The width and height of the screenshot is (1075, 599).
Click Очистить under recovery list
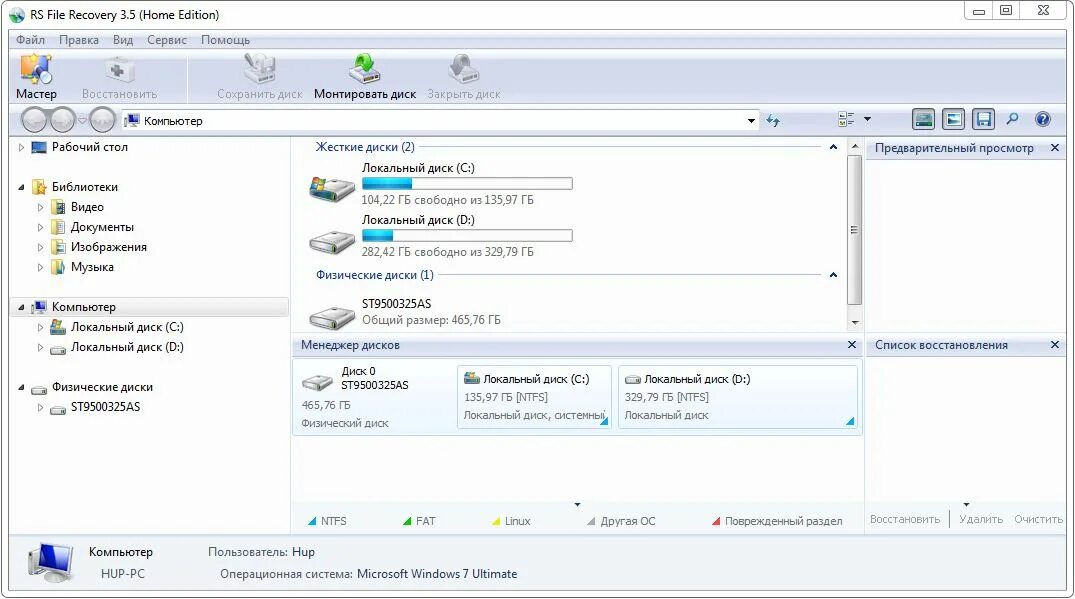point(1039,519)
